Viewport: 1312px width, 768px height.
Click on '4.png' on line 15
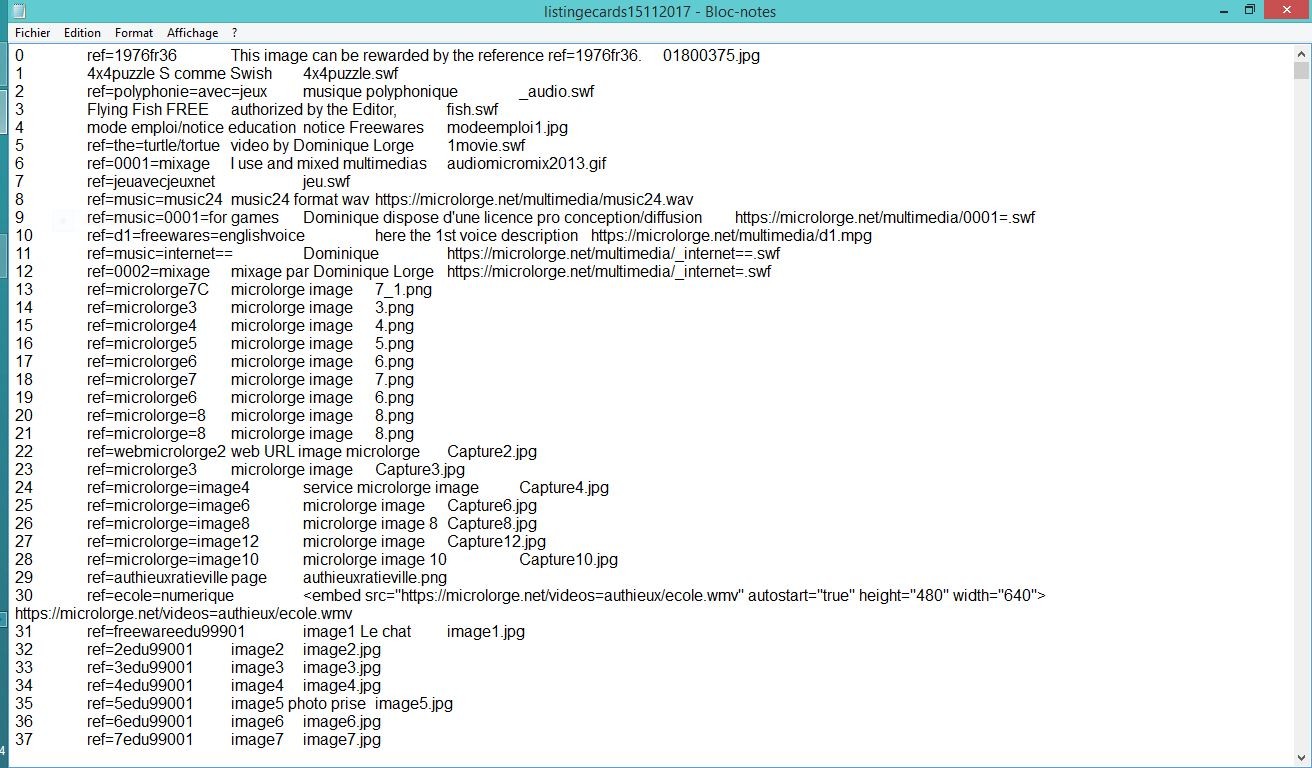394,326
